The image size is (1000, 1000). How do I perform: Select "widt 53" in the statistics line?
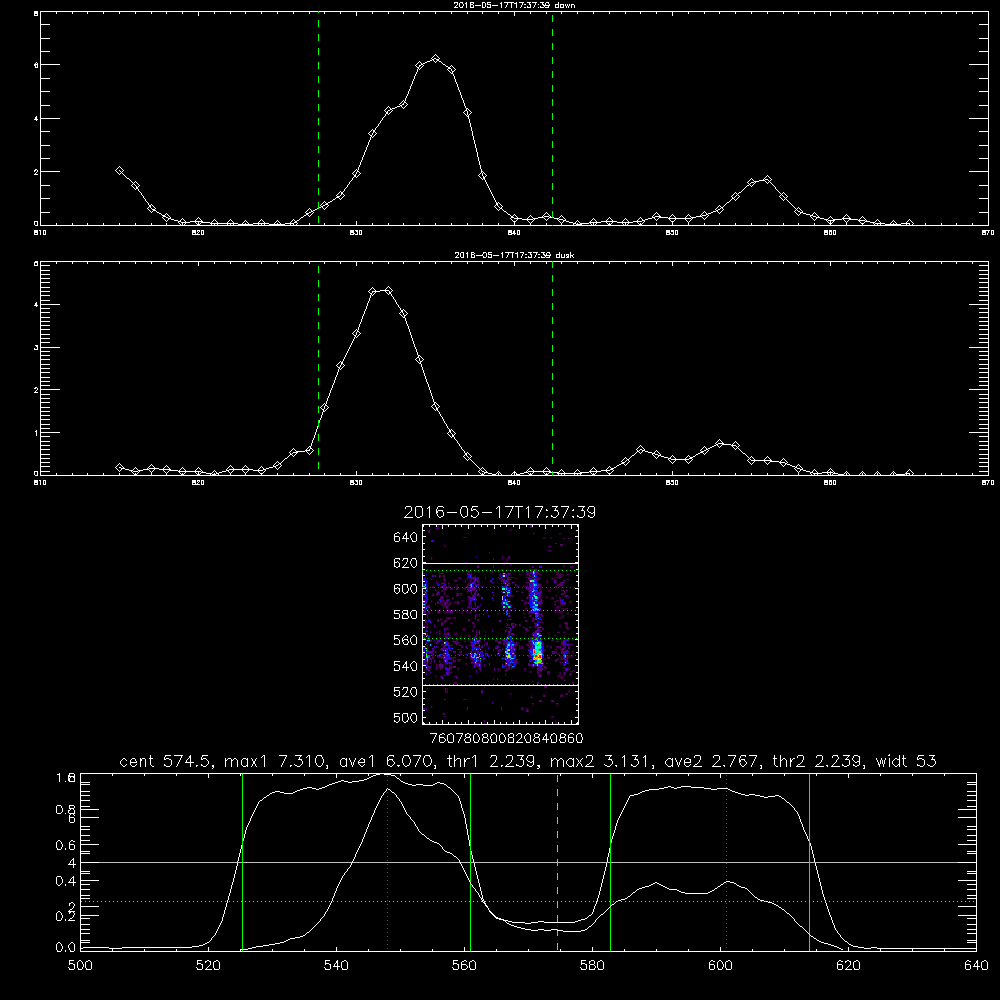(x=906, y=761)
